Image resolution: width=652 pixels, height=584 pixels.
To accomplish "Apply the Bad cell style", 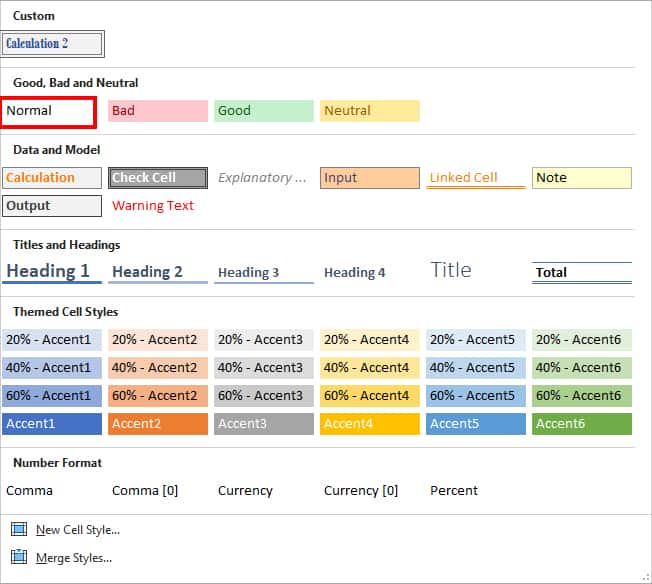I will tap(158, 111).
